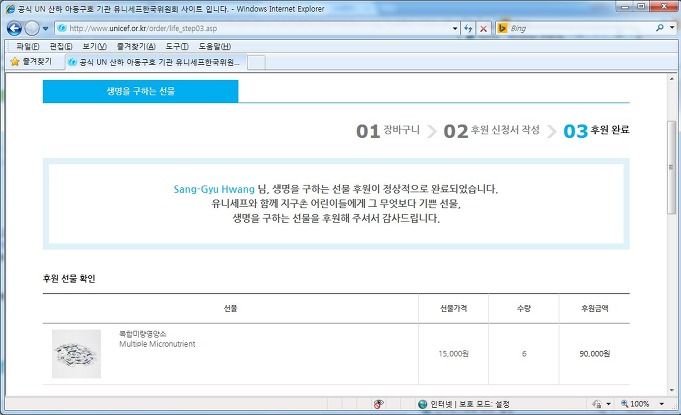Click the 후원금액 column header
The width and height of the screenshot is (681, 415).
click(x=595, y=308)
